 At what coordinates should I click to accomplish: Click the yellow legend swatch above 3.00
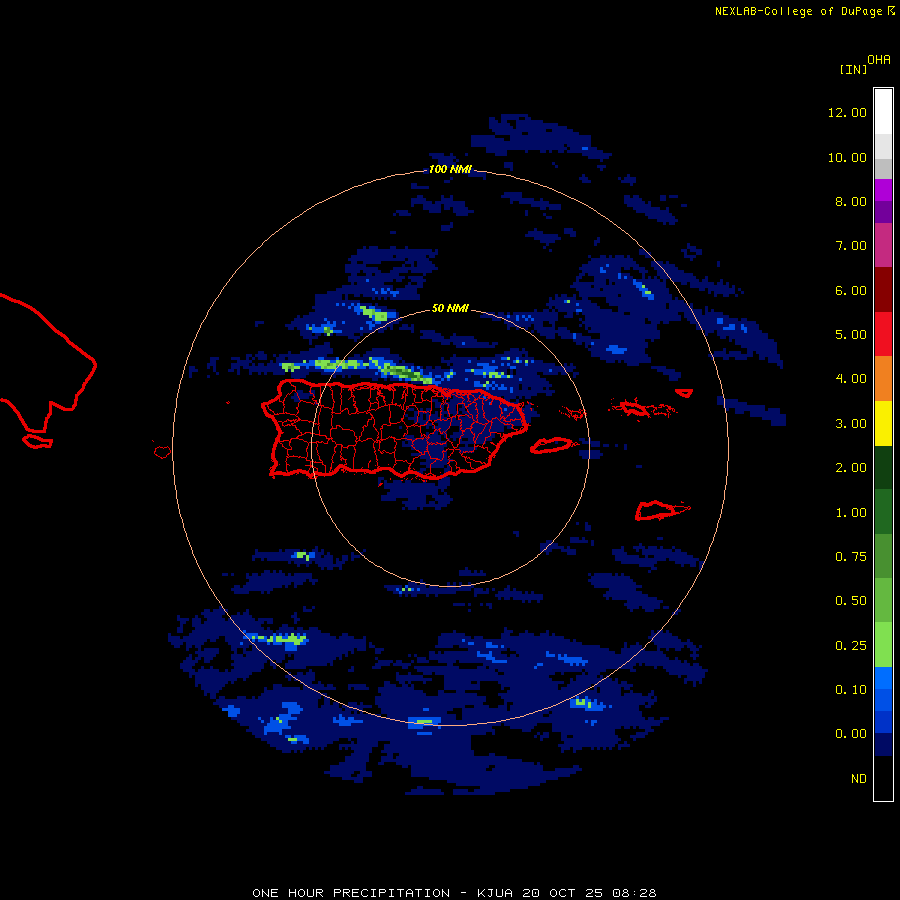883,423
